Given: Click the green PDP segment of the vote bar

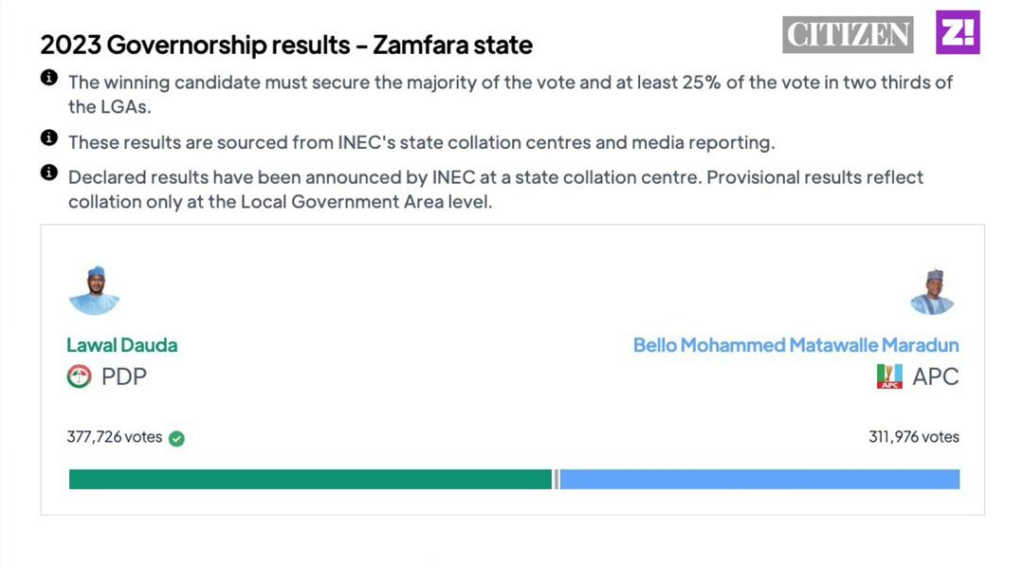Looking at the screenshot, I should (x=310, y=479).
